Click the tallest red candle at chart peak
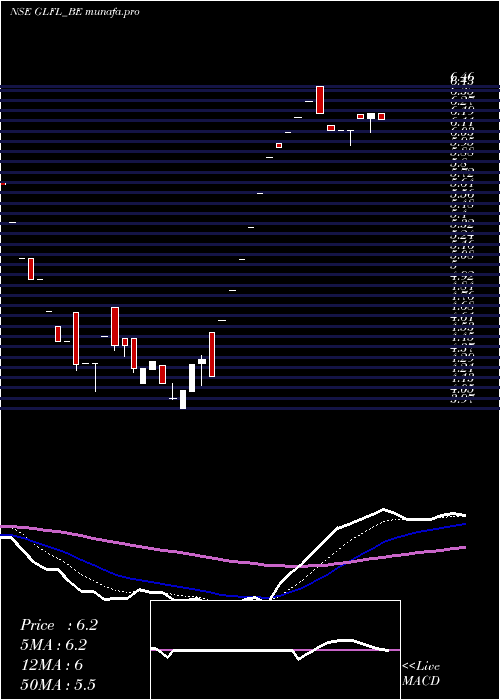The image size is (500, 700). point(320,100)
